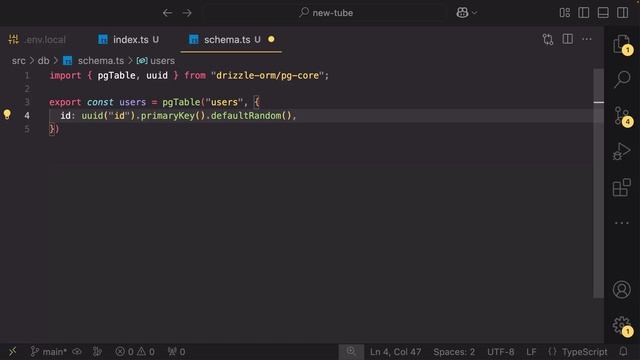Switch the main git branch
This screenshot has height=360, width=640.
[x=49, y=351]
